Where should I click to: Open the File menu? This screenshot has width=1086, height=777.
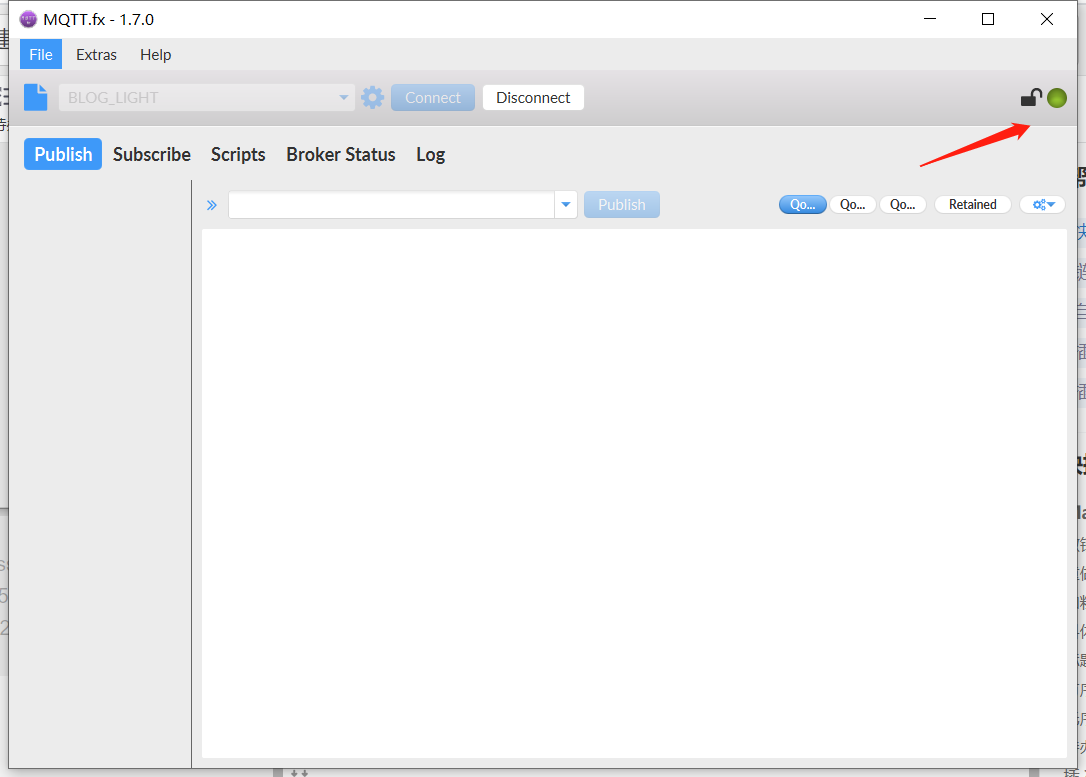[41, 55]
